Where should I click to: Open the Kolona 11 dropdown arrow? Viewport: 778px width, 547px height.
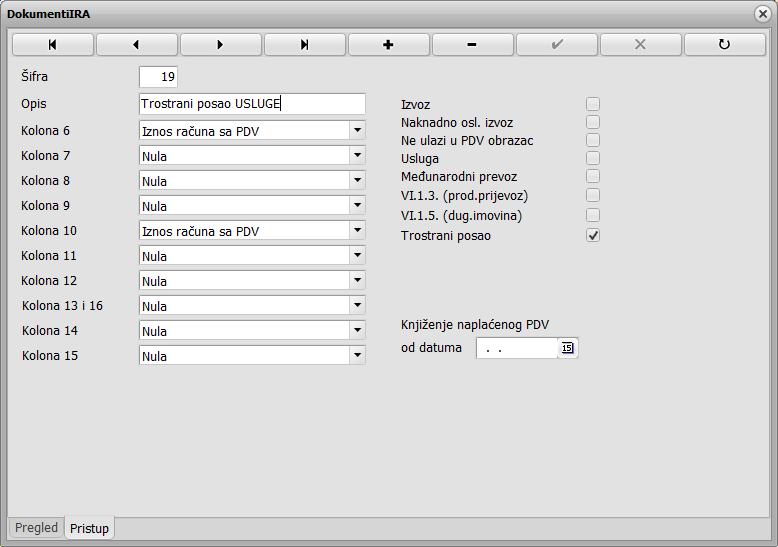pos(357,255)
